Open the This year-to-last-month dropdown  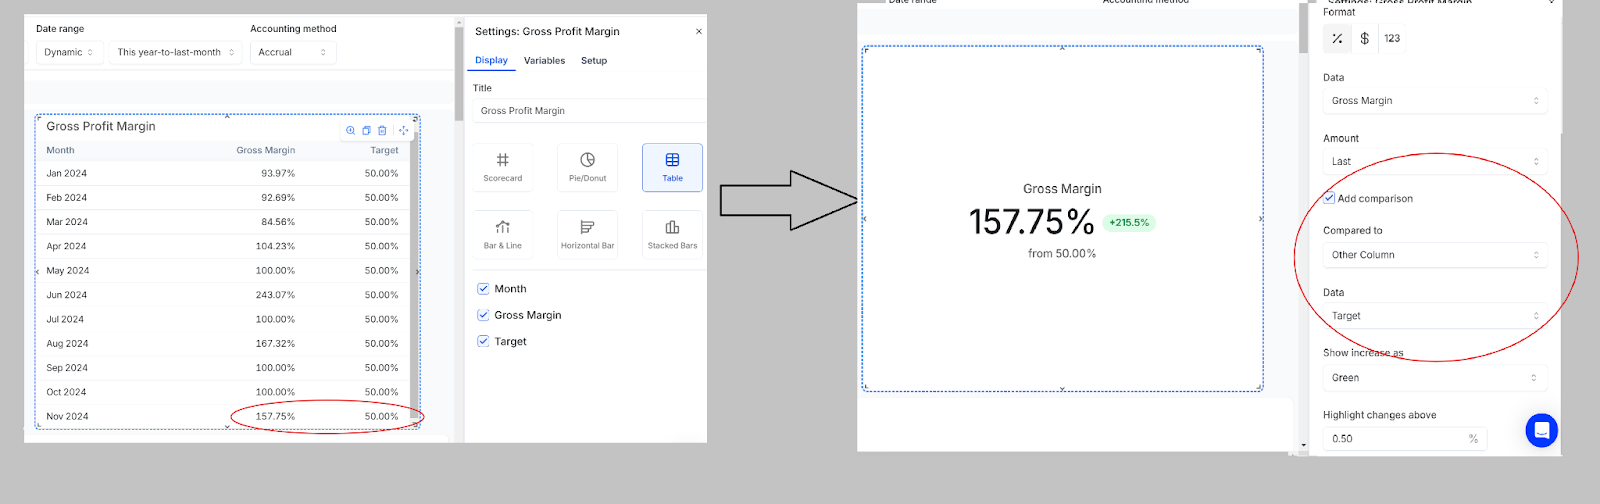point(176,52)
